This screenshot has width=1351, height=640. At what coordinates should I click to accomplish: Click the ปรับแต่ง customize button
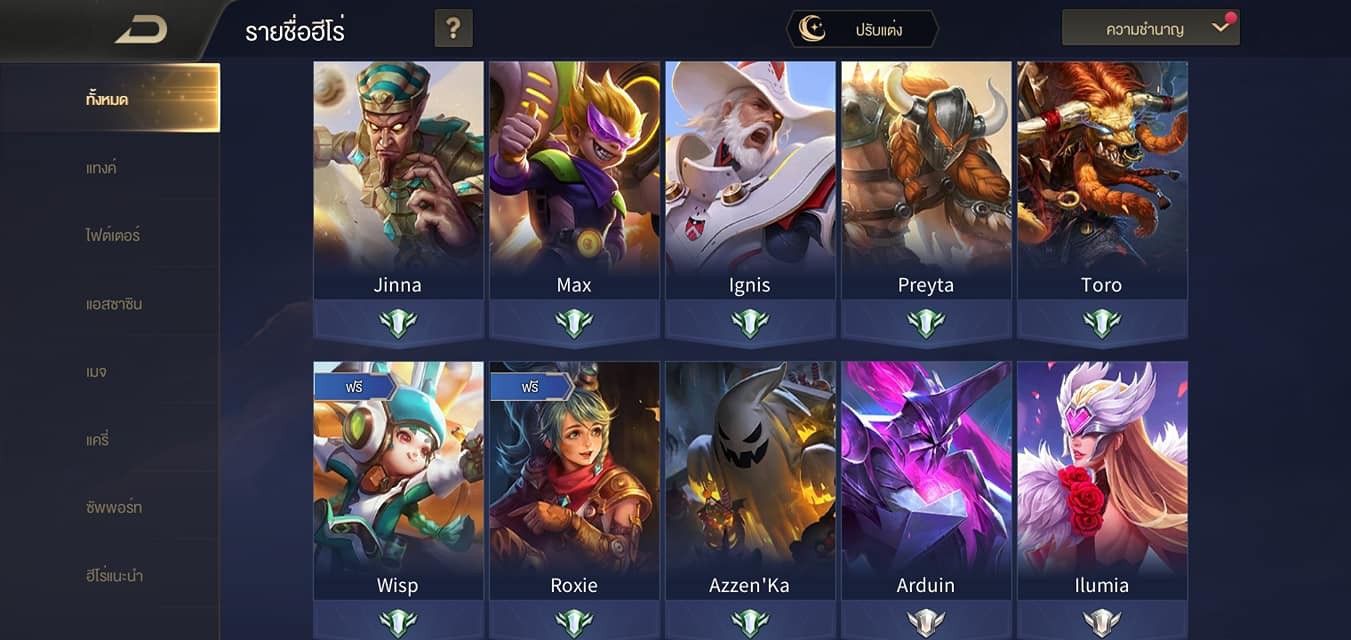(x=862, y=29)
